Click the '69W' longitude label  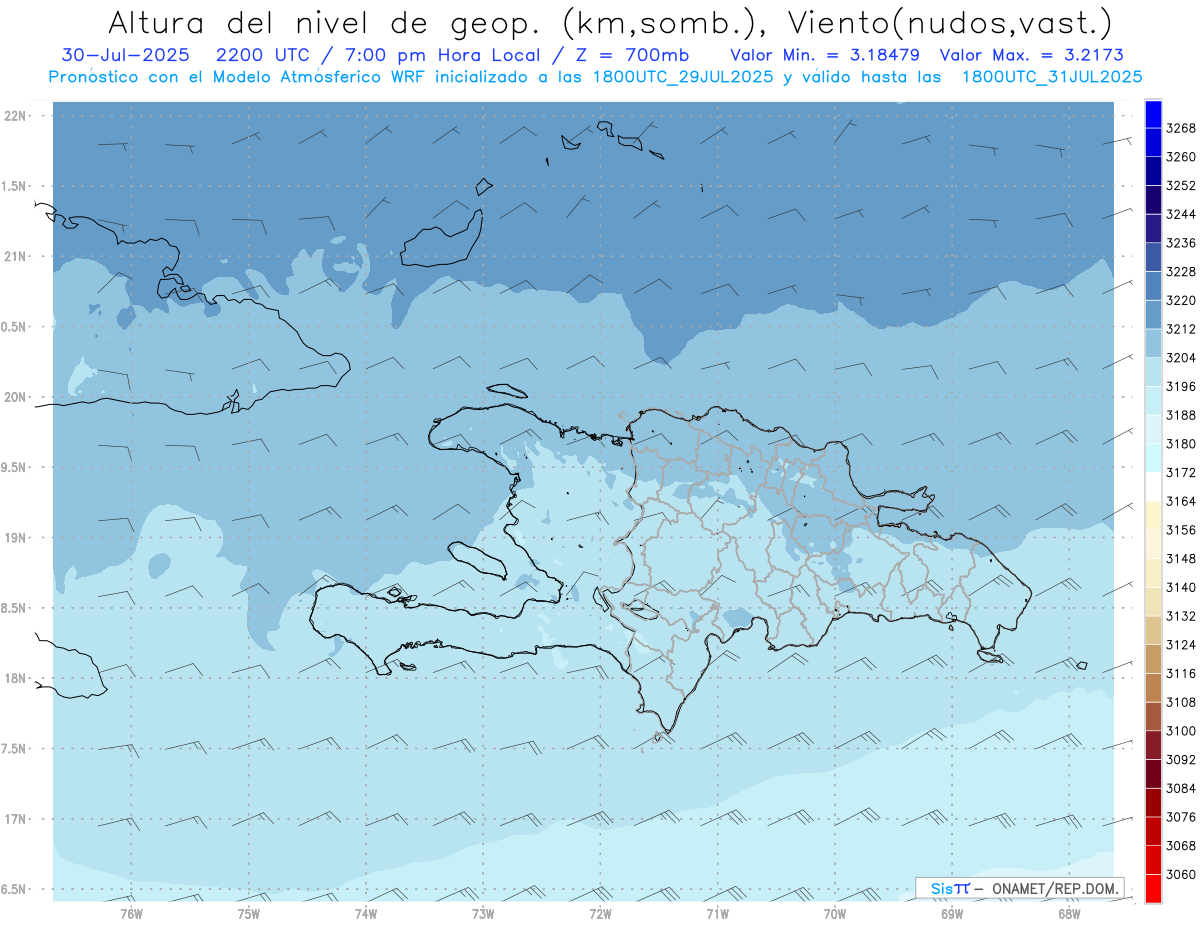click(952, 914)
